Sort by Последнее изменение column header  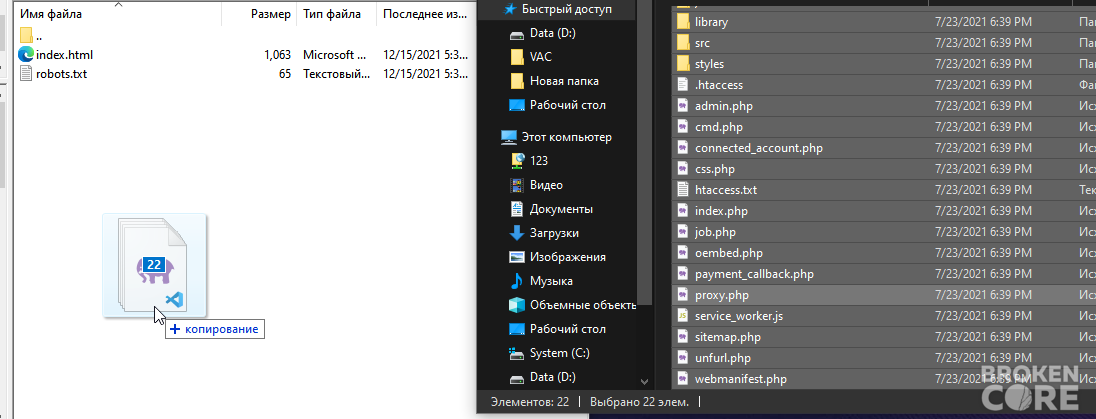click(x=424, y=13)
